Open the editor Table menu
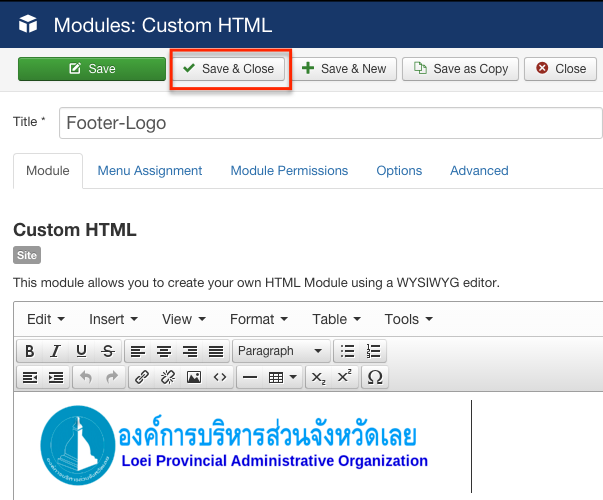This screenshot has height=500, width=603. 336,319
